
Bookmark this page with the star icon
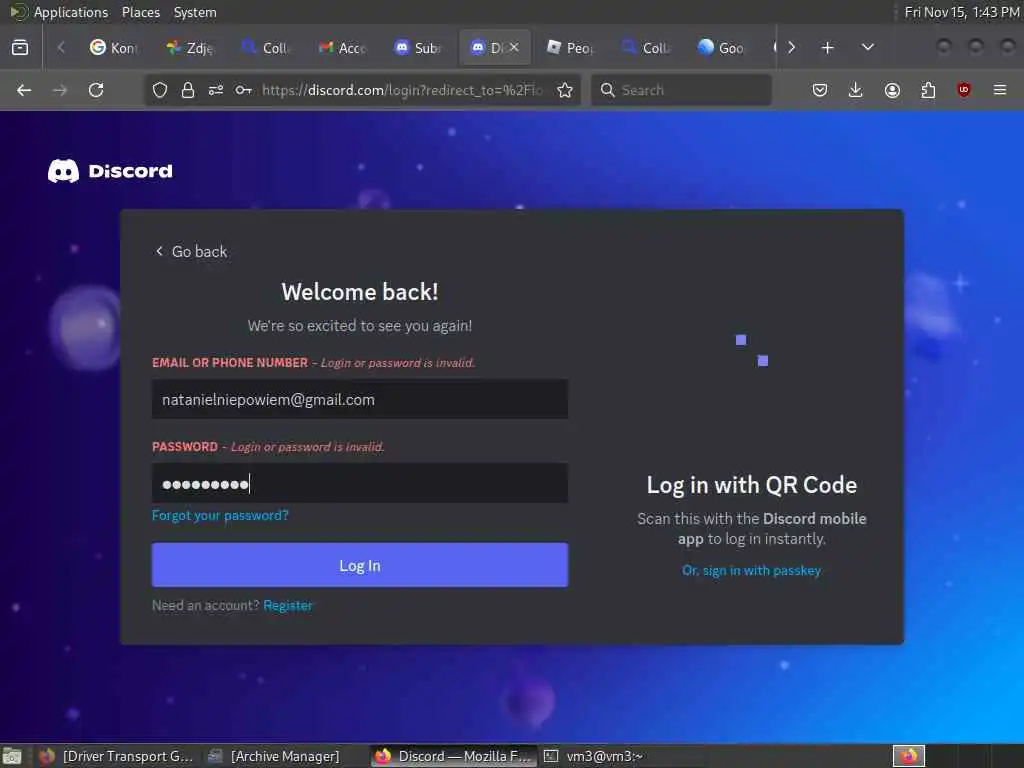point(565,90)
